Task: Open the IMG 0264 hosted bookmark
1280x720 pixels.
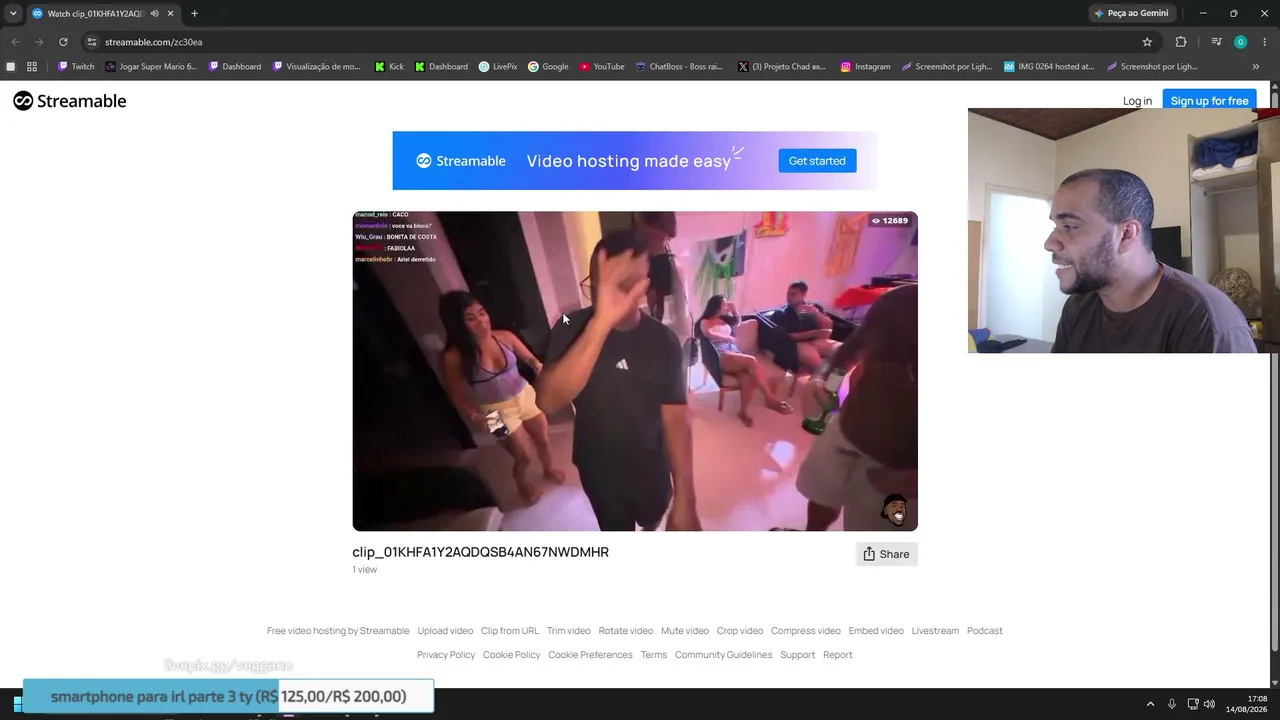Action: point(1049,67)
